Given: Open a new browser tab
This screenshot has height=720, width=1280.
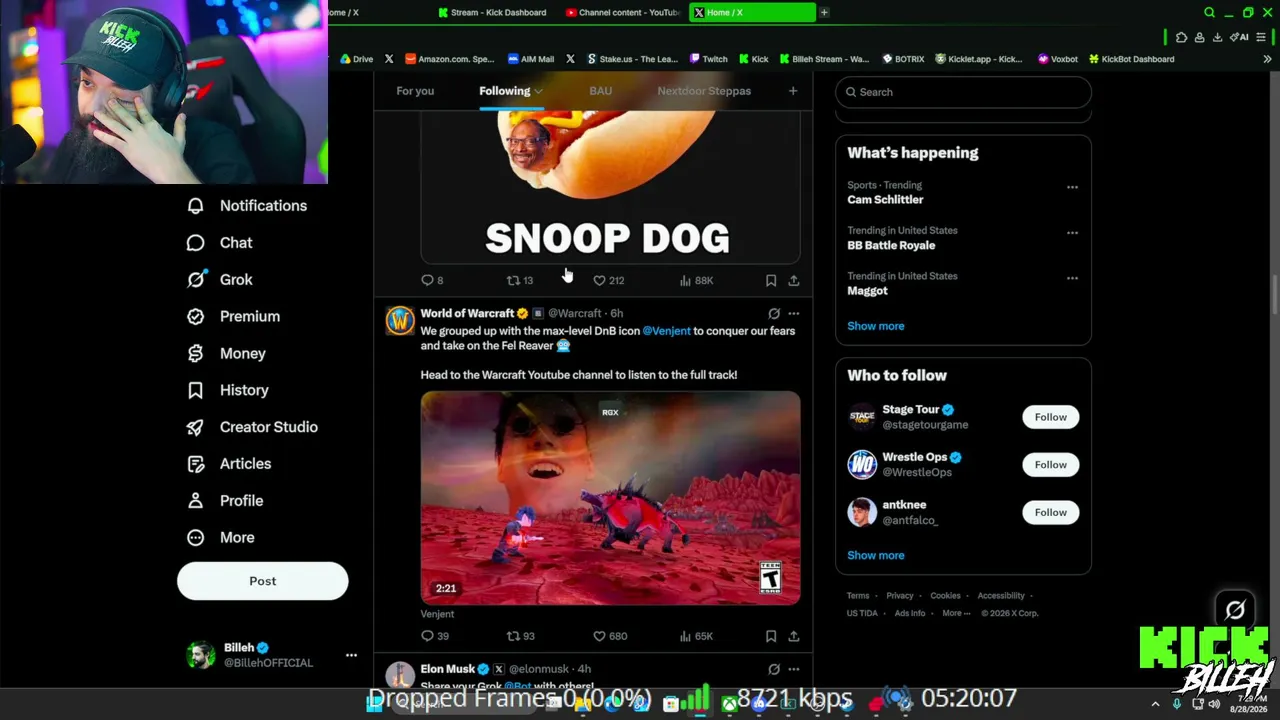Looking at the screenshot, I should [824, 13].
